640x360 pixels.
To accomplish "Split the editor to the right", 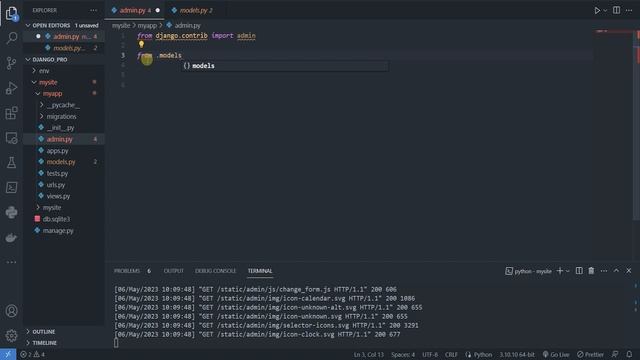I will [616, 10].
